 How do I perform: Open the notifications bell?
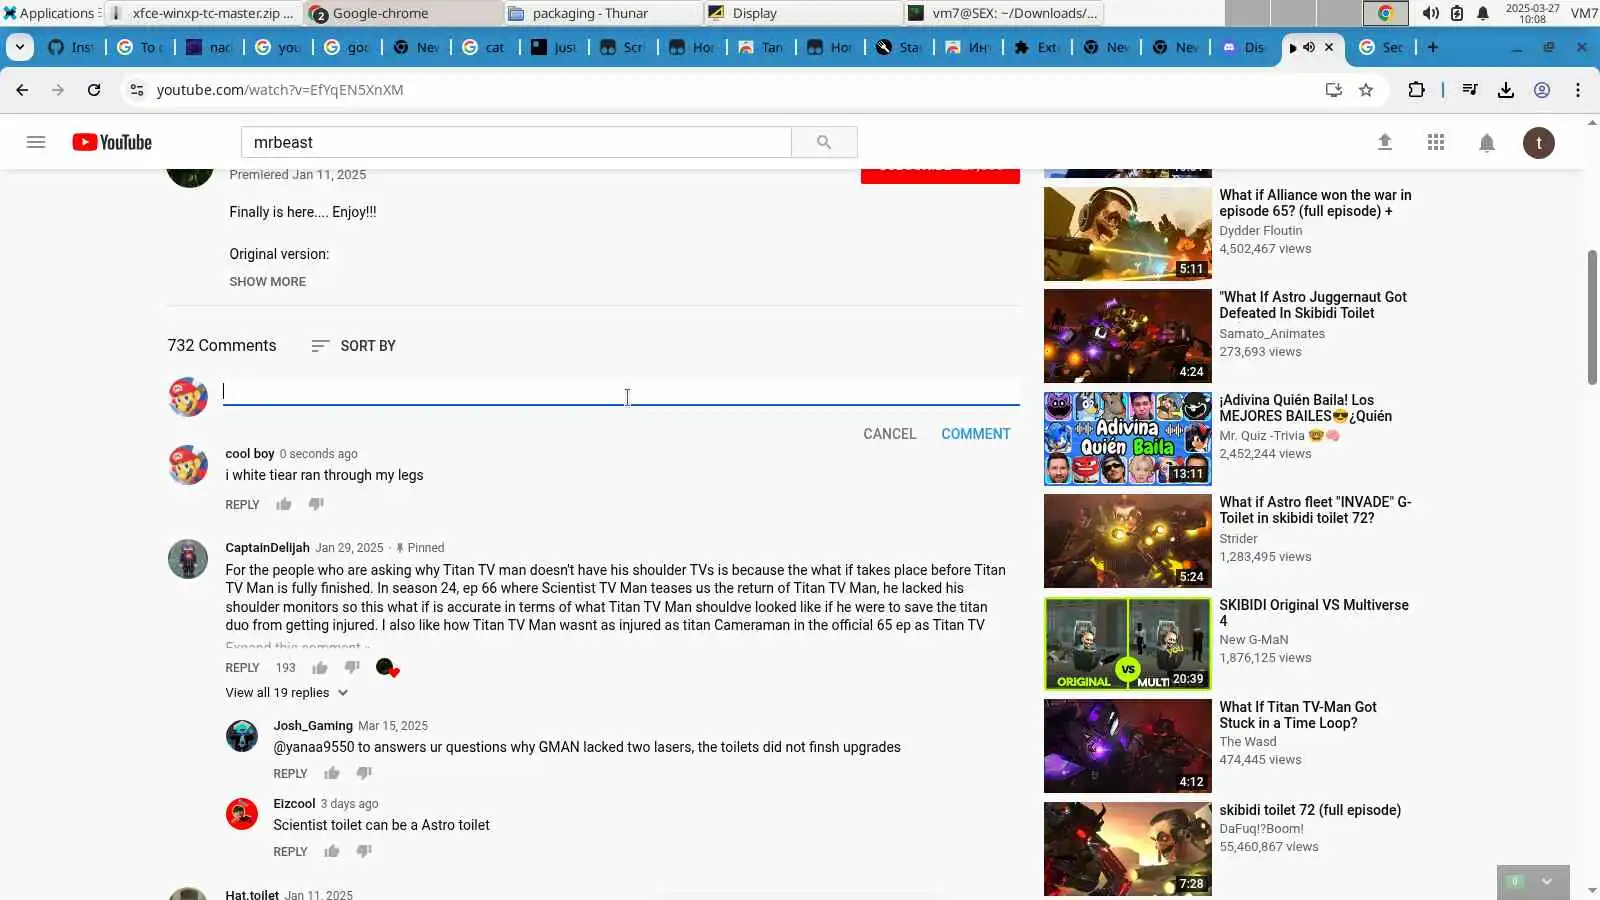click(x=1487, y=142)
